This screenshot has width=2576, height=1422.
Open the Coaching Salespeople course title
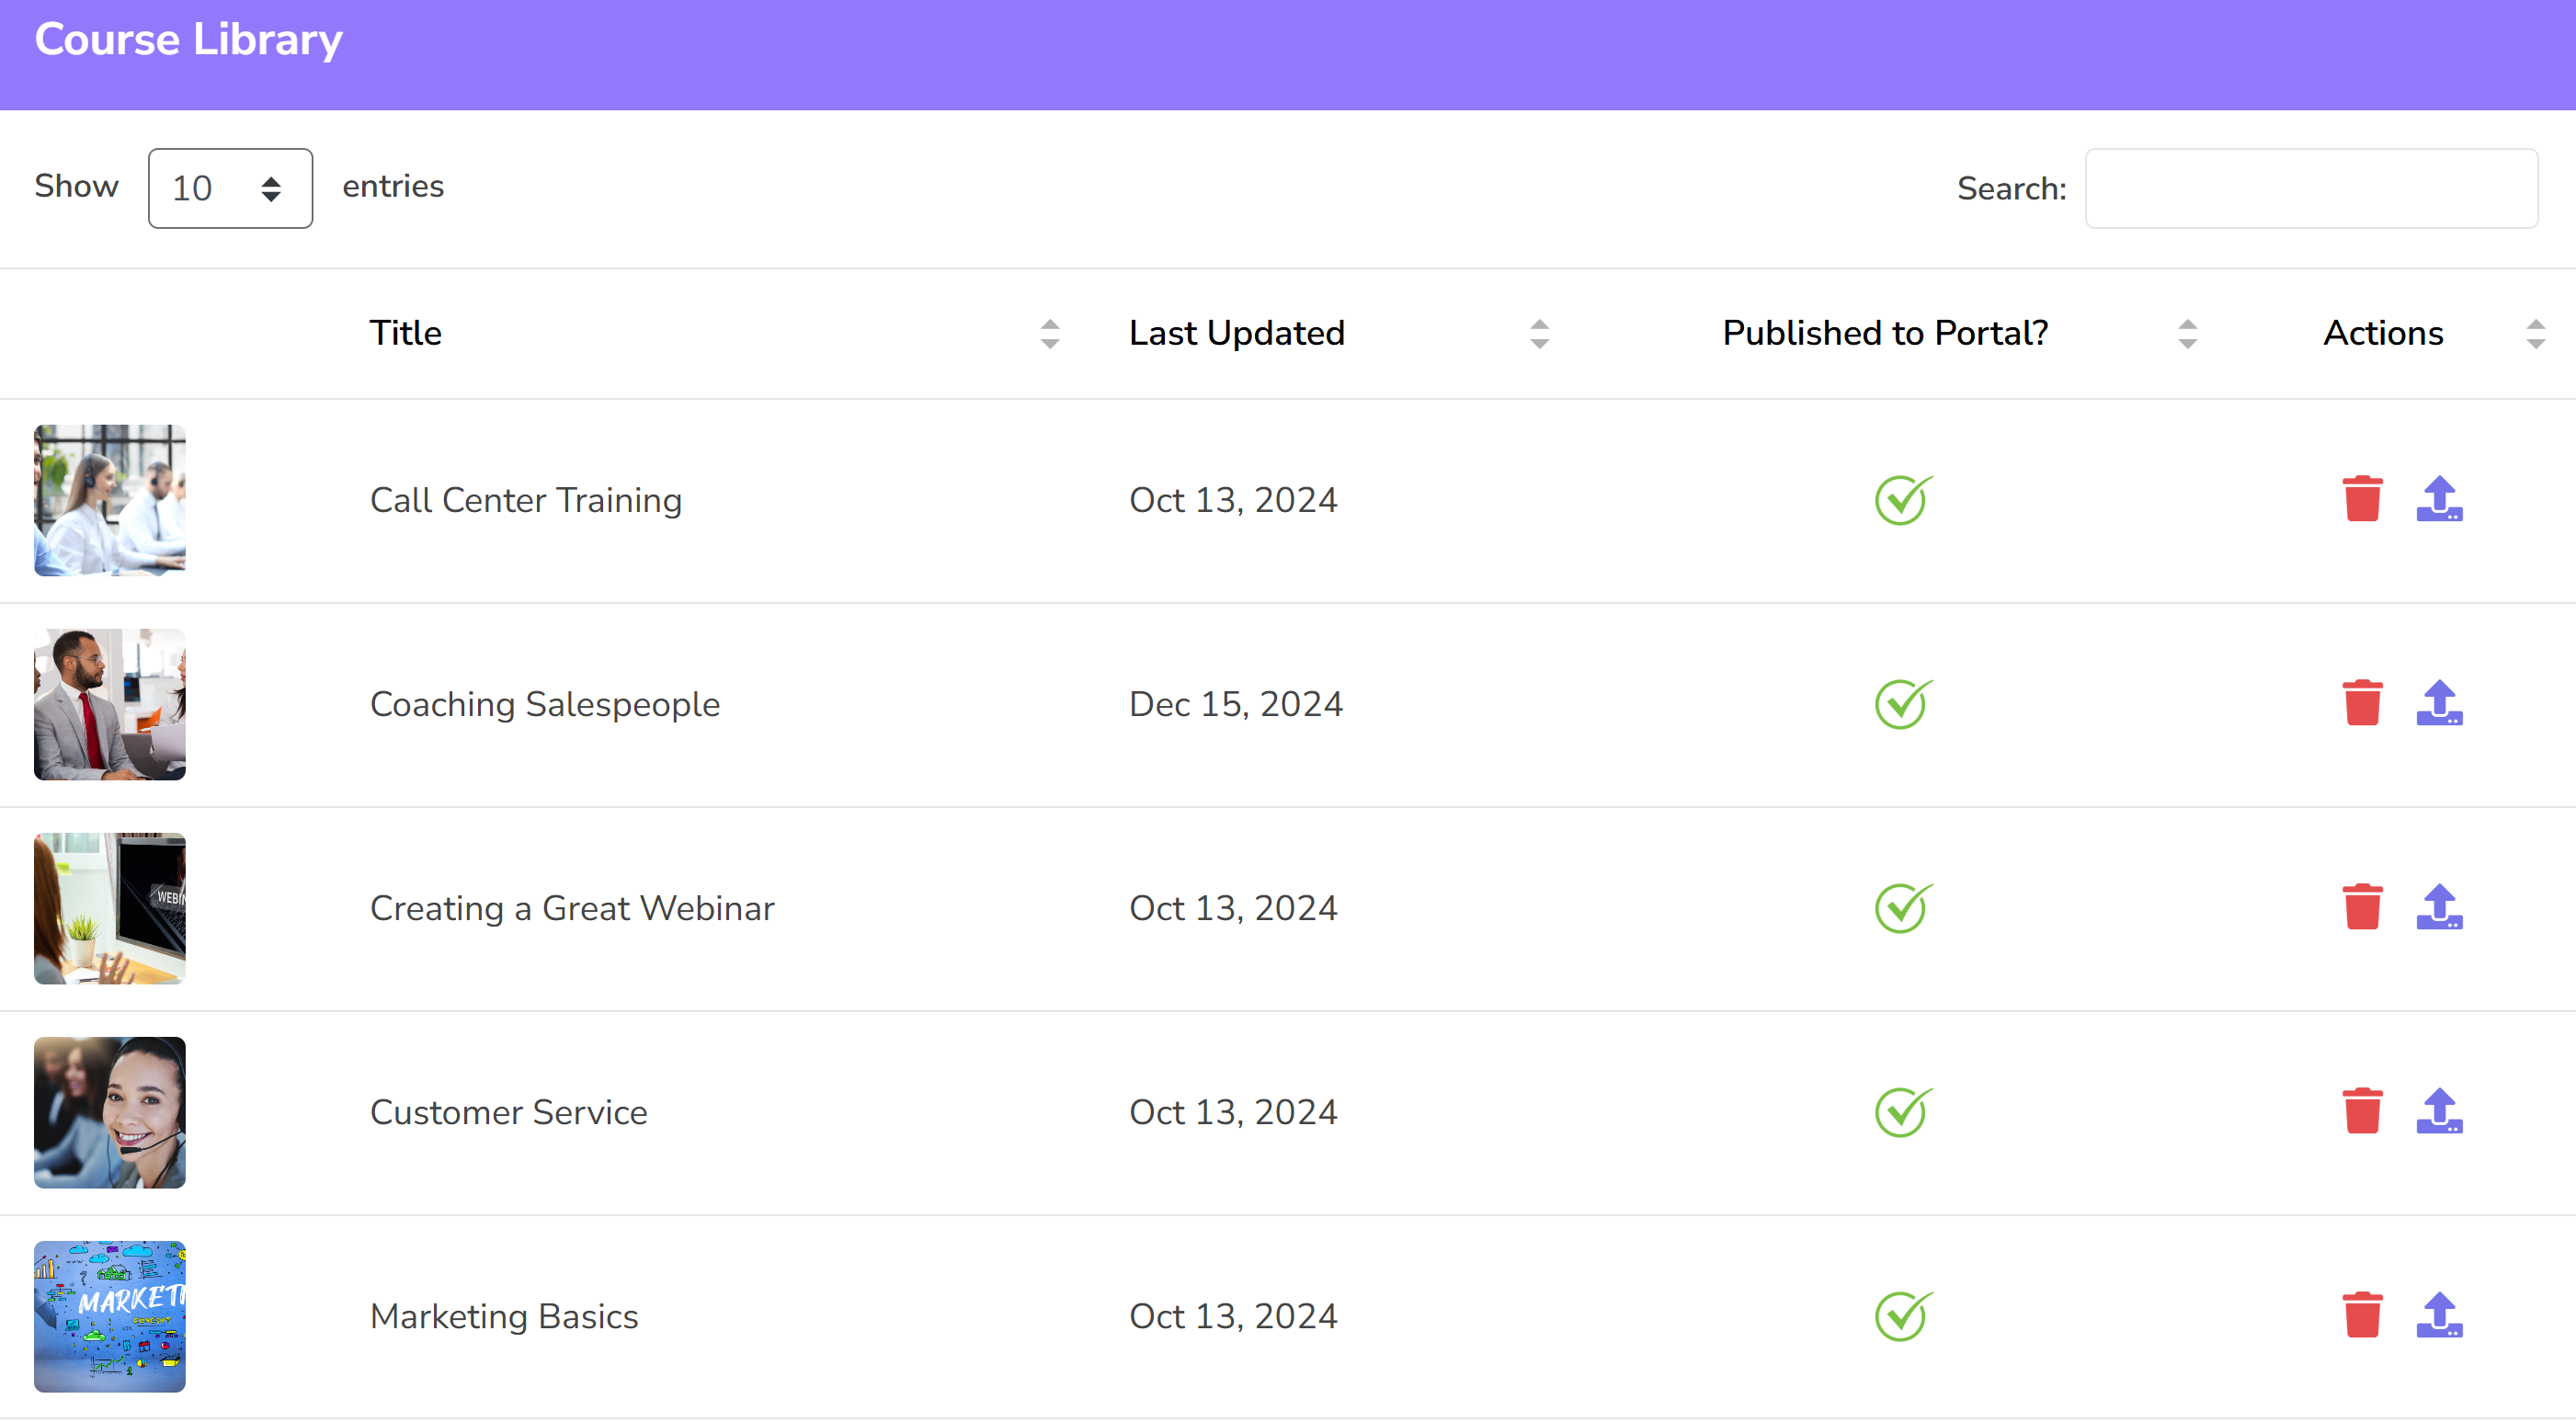point(544,704)
